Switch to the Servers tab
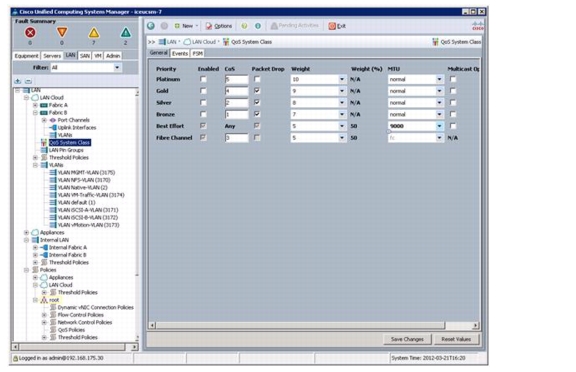 tap(52, 56)
